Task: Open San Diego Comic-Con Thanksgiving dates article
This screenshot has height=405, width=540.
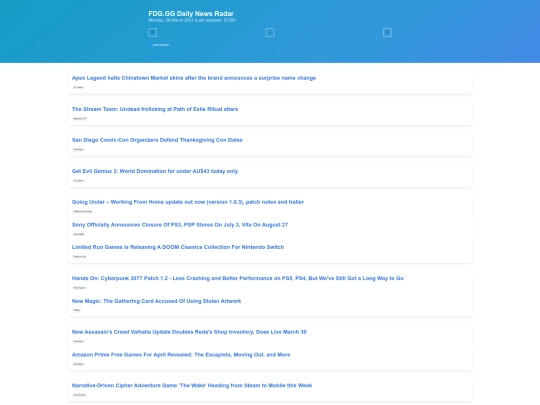Action: (x=157, y=140)
